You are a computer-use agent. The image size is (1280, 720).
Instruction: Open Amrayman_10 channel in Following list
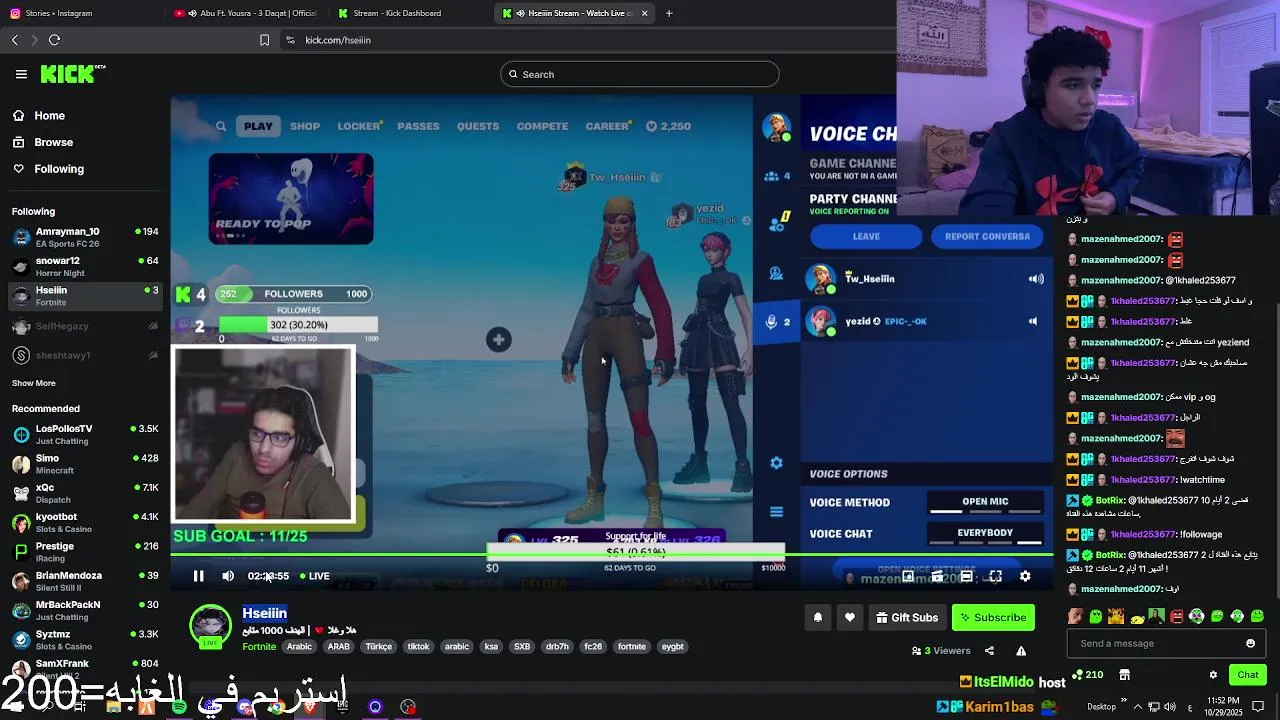85,237
